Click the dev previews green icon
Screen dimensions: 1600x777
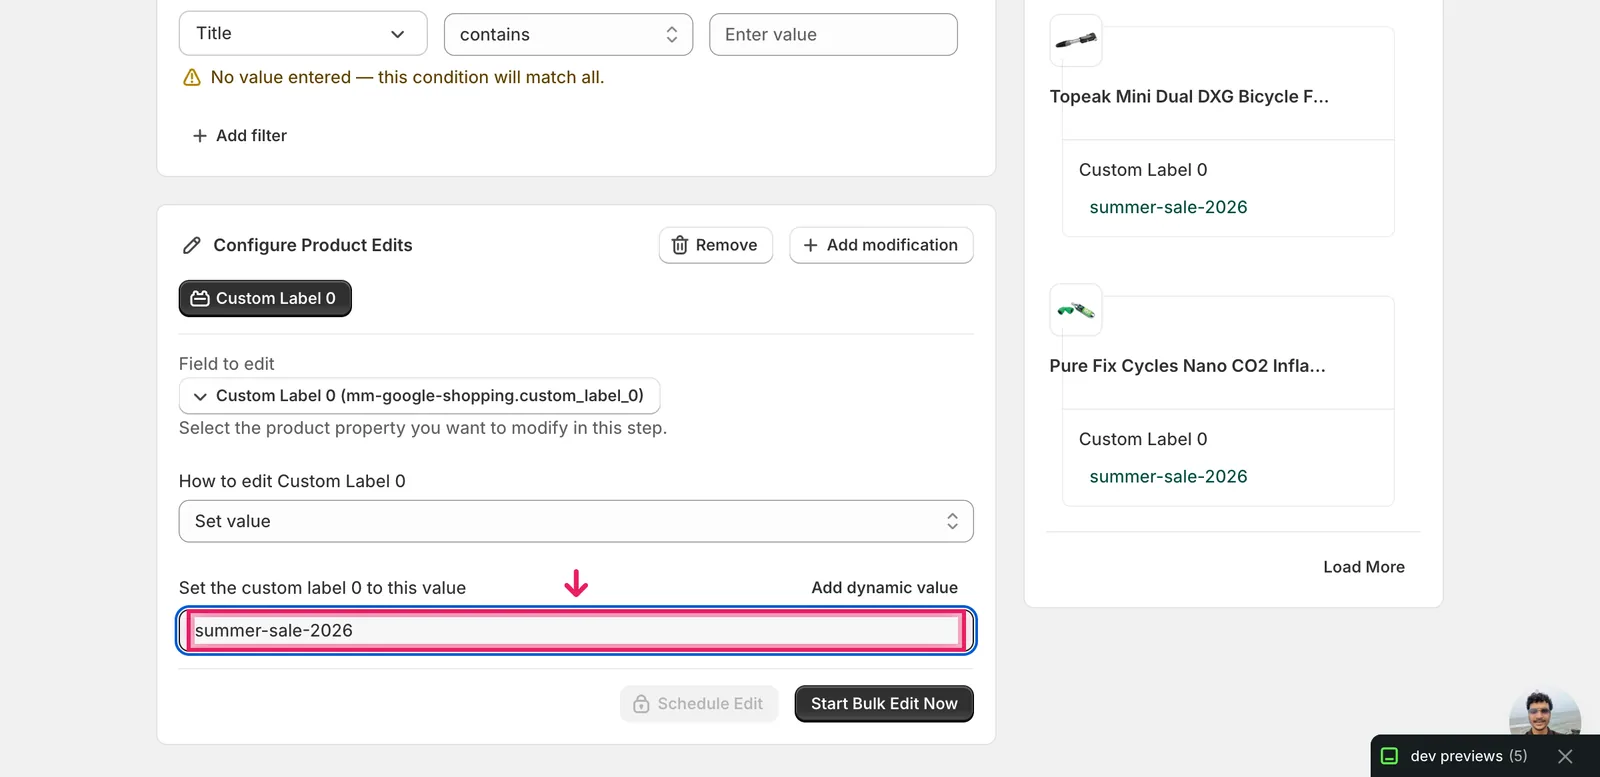(1389, 756)
